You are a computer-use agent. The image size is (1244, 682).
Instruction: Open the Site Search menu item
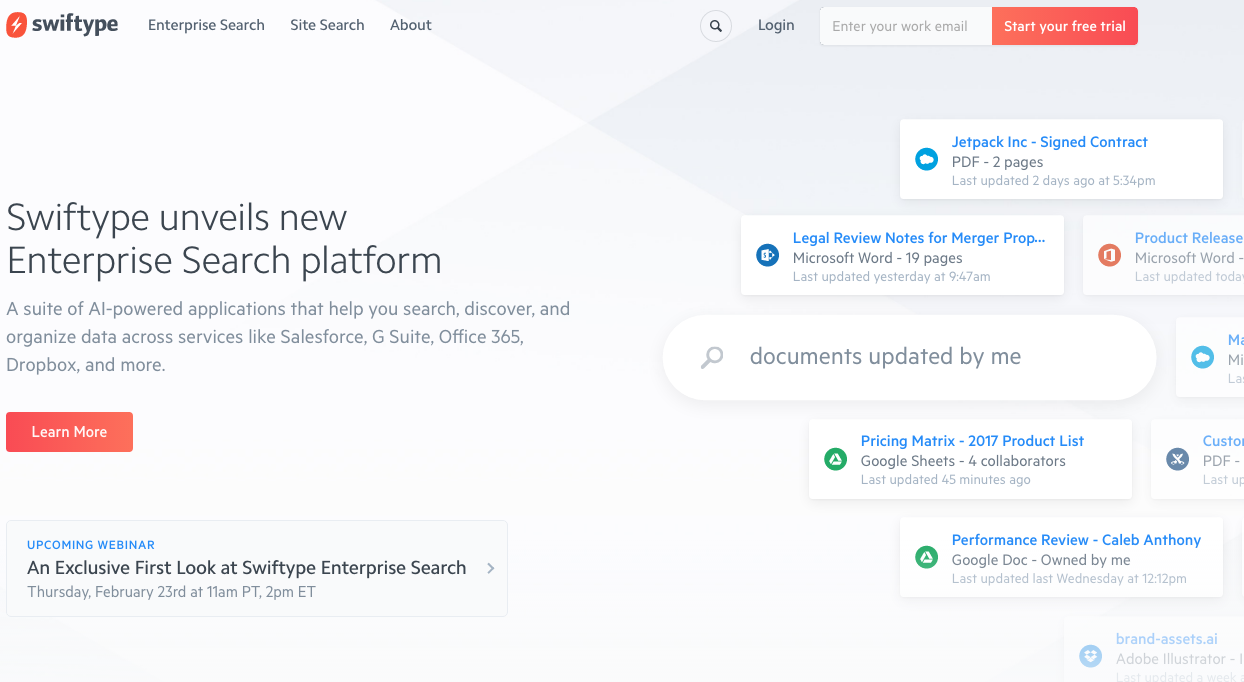[x=327, y=25]
